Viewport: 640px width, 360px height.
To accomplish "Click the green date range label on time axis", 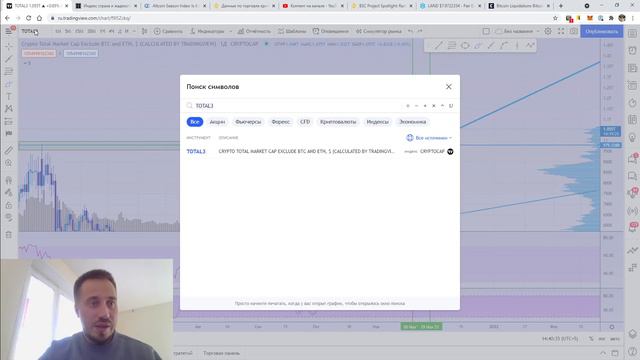I will coord(421,327).
